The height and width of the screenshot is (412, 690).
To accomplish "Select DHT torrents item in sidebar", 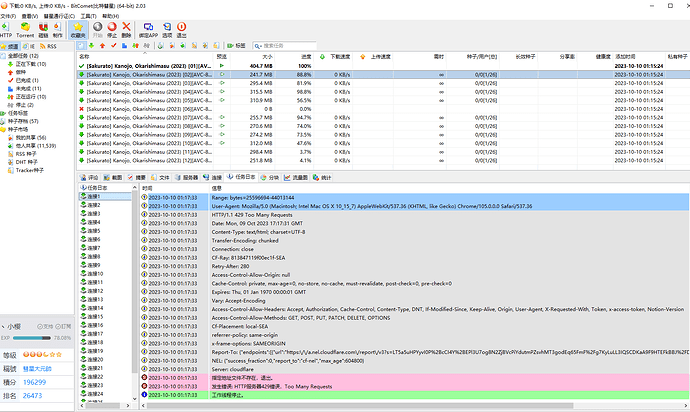I will coord(26,162).
